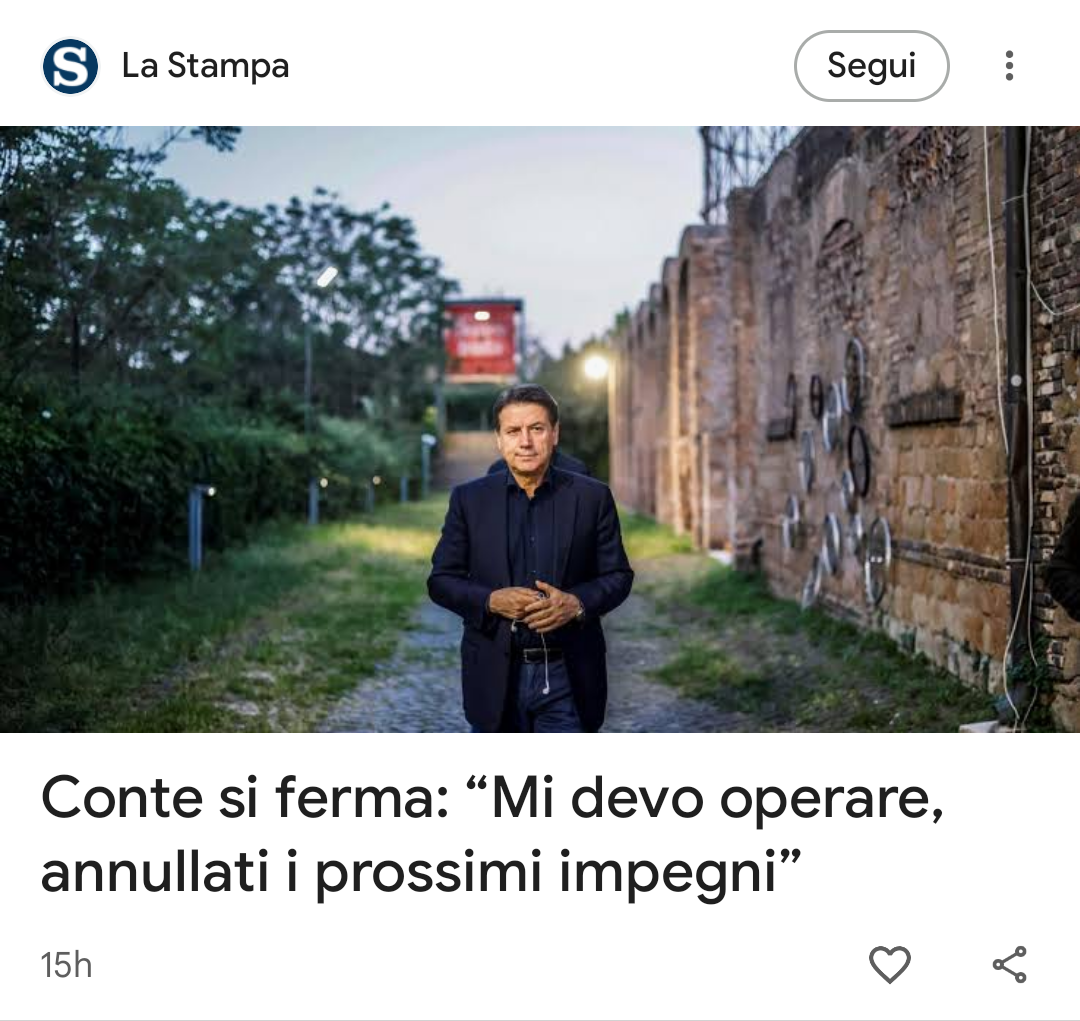Click the 15h timestamp

tap(66, 965)
